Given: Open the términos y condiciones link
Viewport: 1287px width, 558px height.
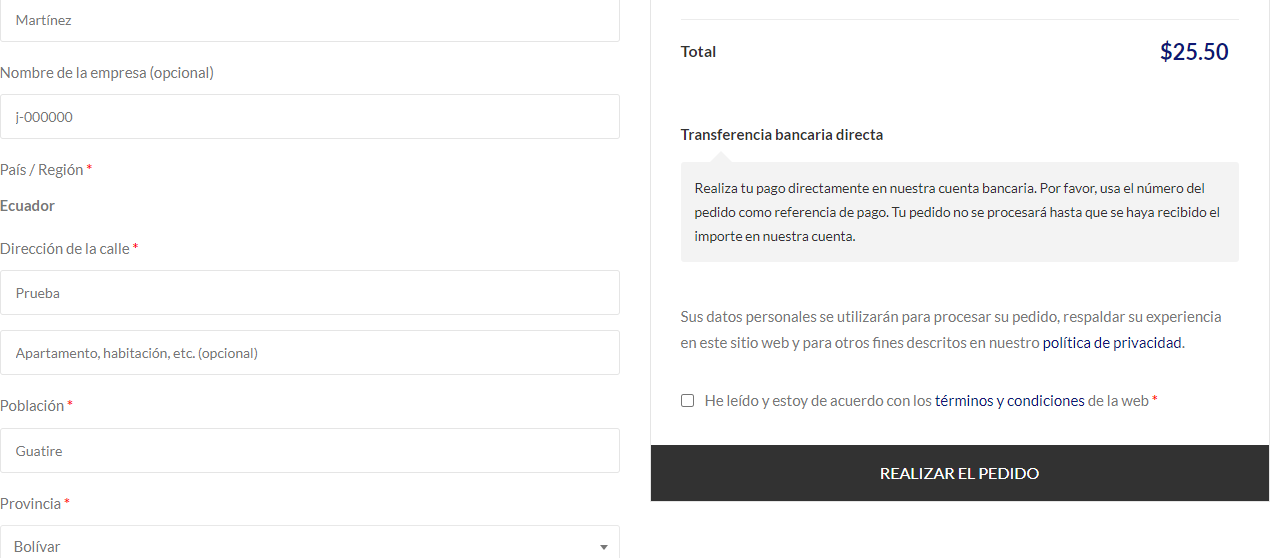Looking at the screenshot, I should pos(1009,401).
